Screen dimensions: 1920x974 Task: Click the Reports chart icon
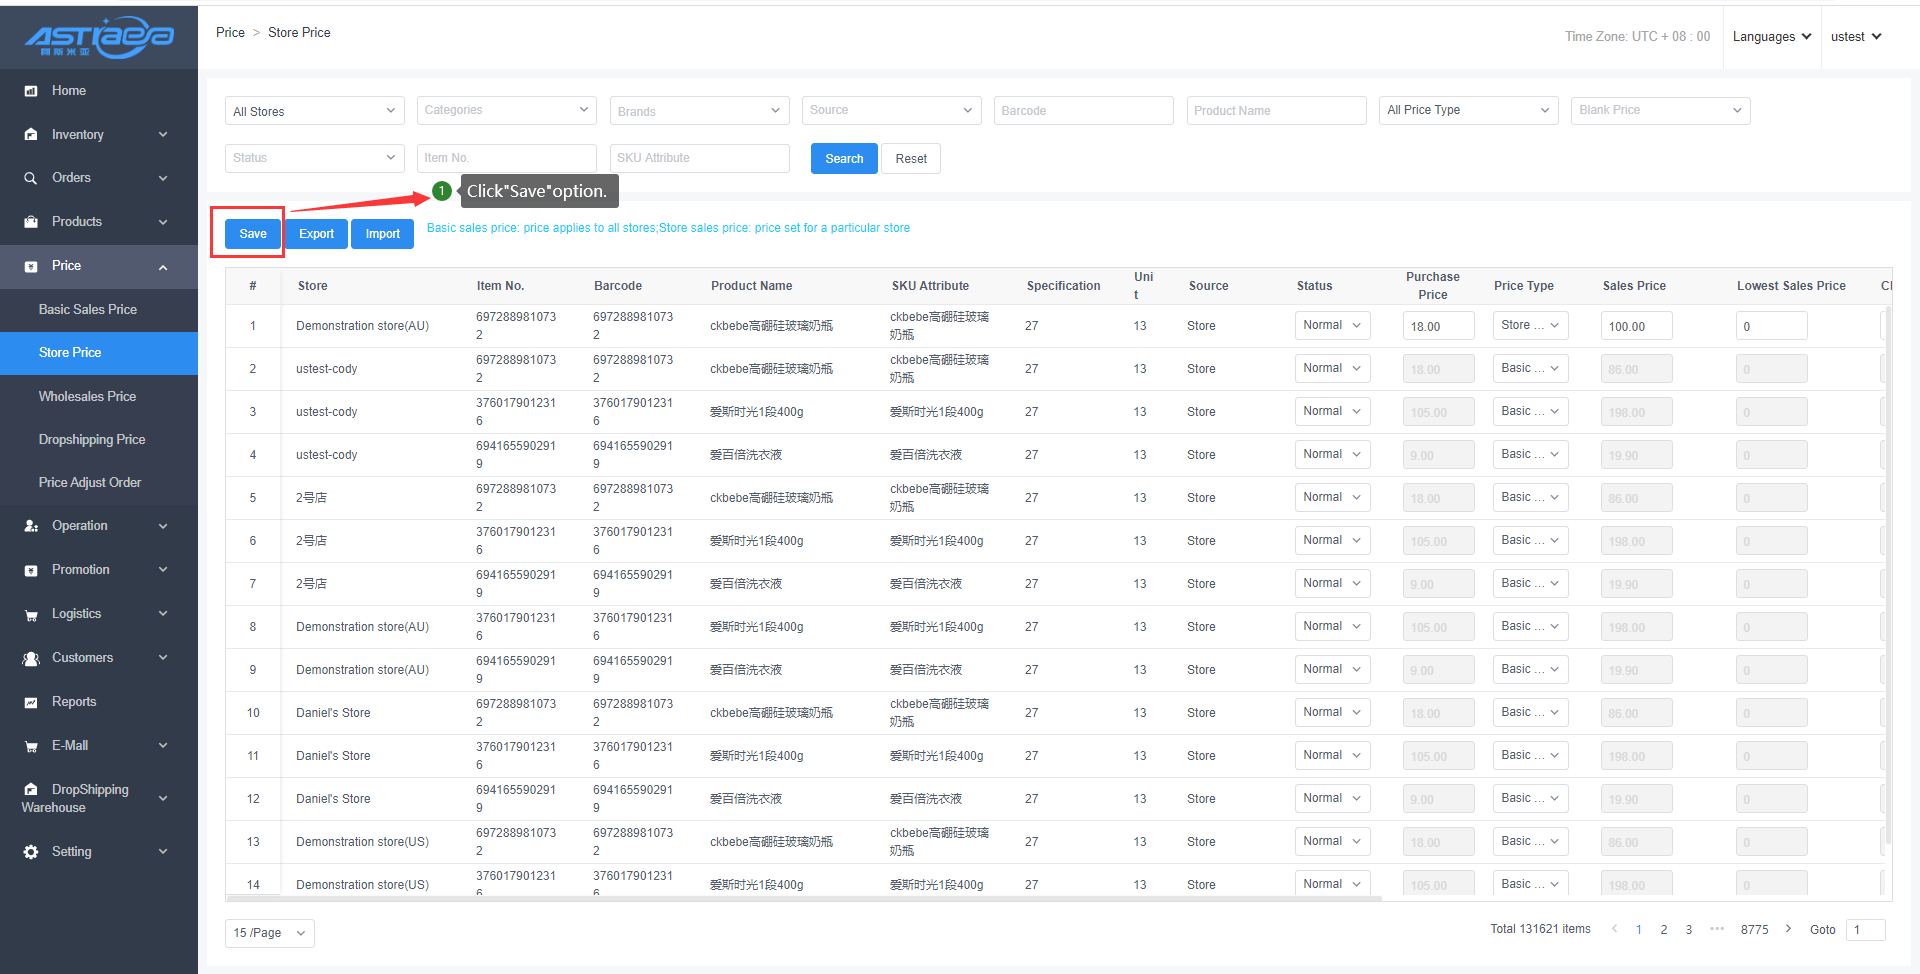point(31,702)
